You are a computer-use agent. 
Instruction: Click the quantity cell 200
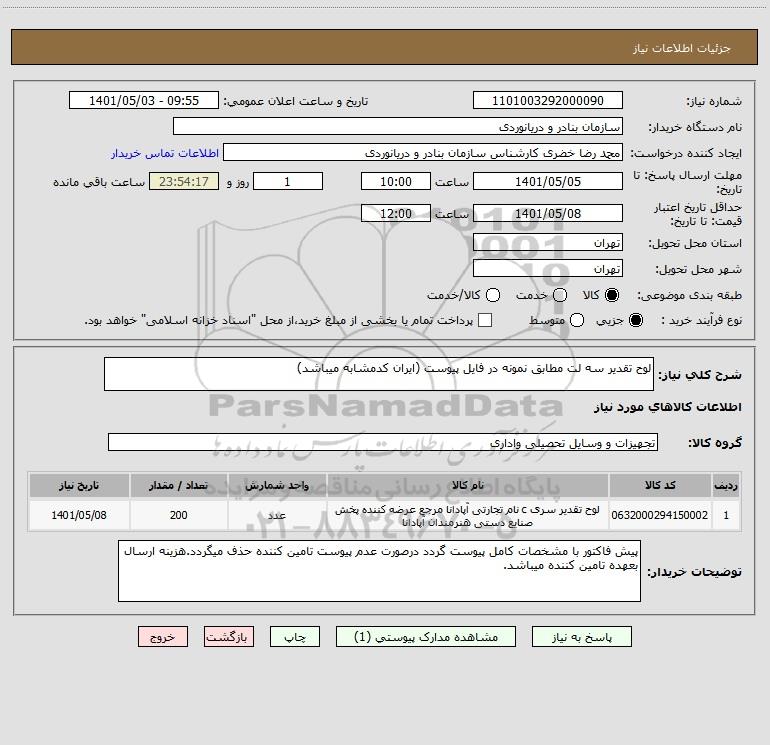pos(179,515)
